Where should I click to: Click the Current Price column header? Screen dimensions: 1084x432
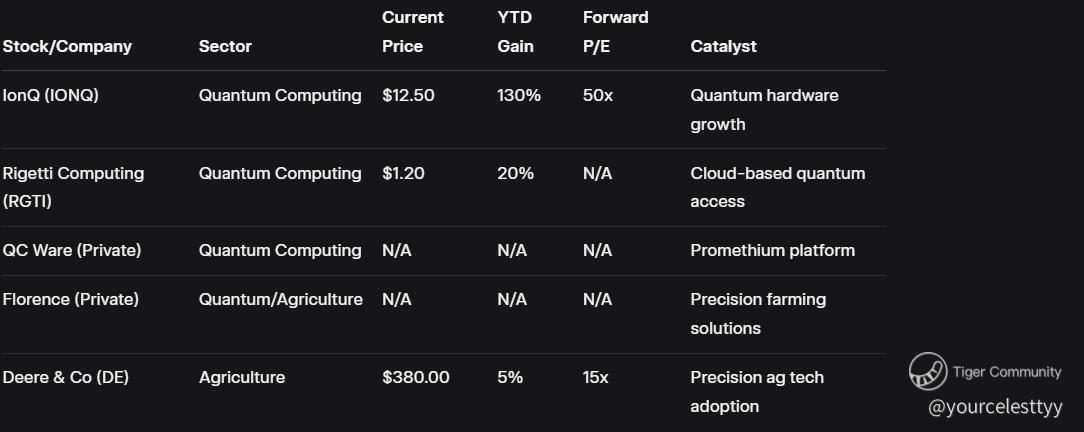click(x=413, y=32)
